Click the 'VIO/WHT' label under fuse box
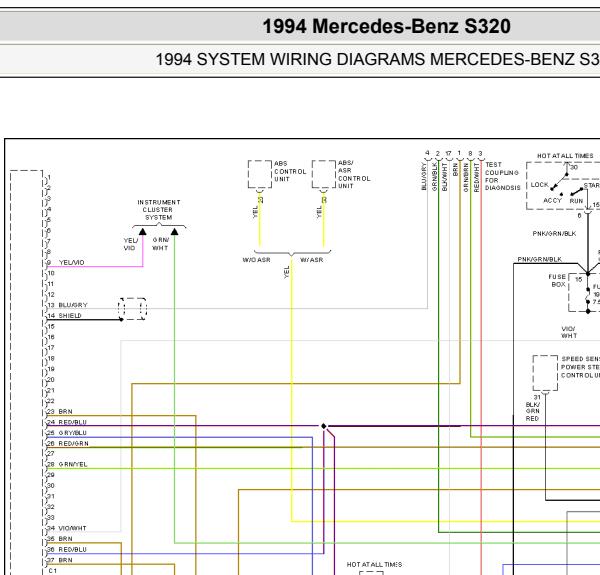Image resolution: width=600 pixels, height=575 pixels. 569,332
